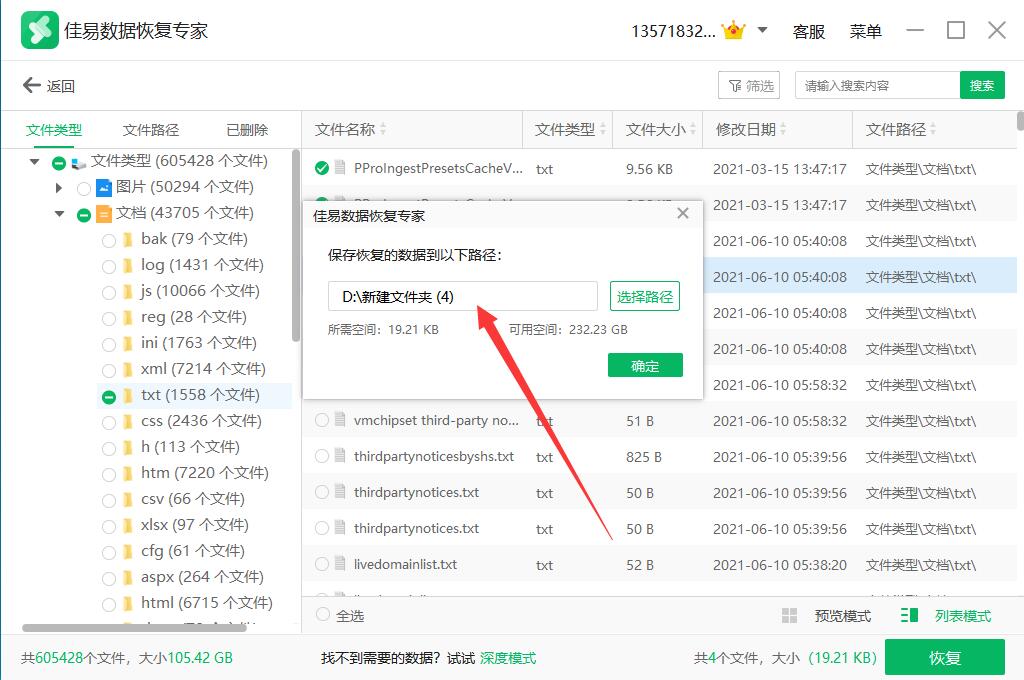Click the 列表模式 list view icon
Screen dimensions: 1024x680
tap(909, 615)
